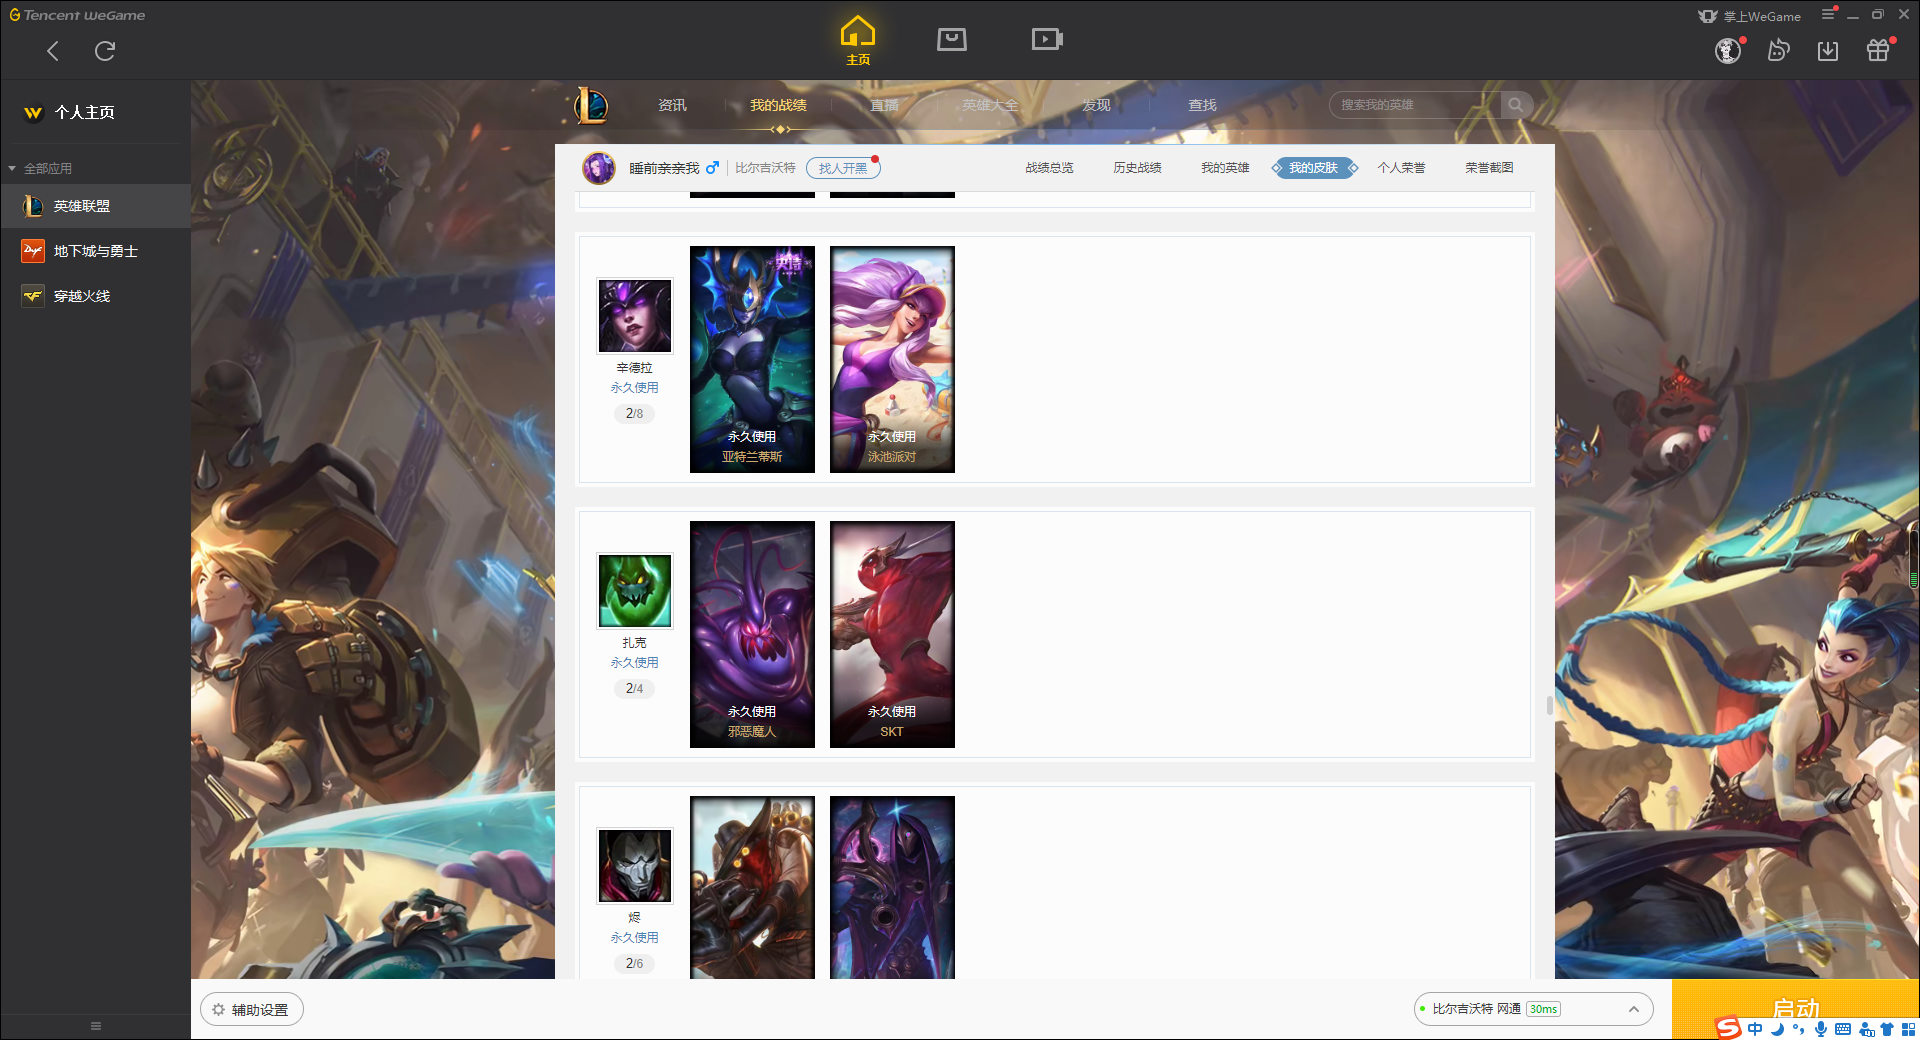Select 英雄联盟 in the app list
Viewport: 1920px width, 1040px height.
click(x=95, y=206)
